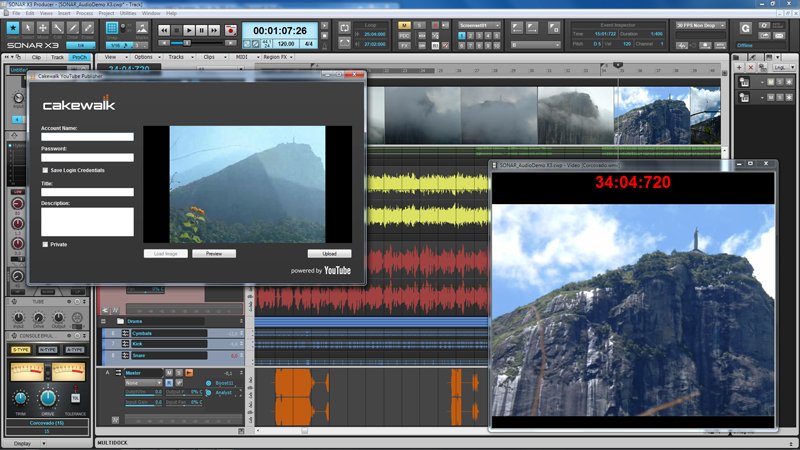Click the Marks metronome-shaped icon
The height and width of the screenshot is (450, 800).
[x=142, y=28]
